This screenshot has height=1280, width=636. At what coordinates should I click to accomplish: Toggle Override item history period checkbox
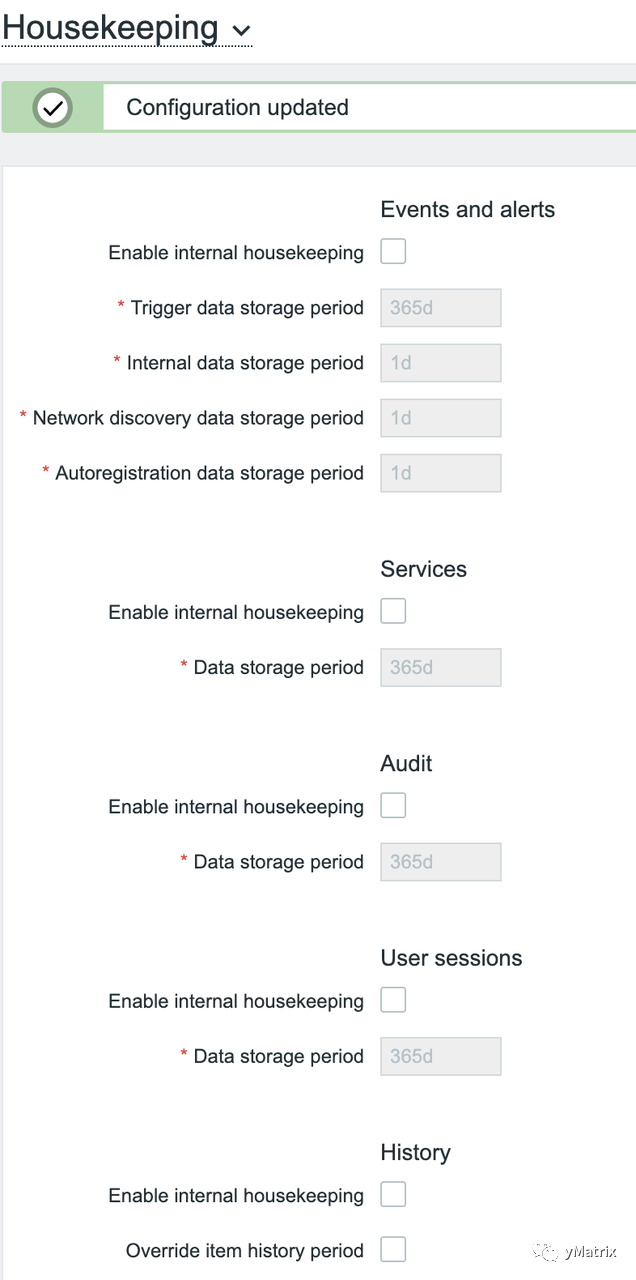click(x=394, y=1250)
